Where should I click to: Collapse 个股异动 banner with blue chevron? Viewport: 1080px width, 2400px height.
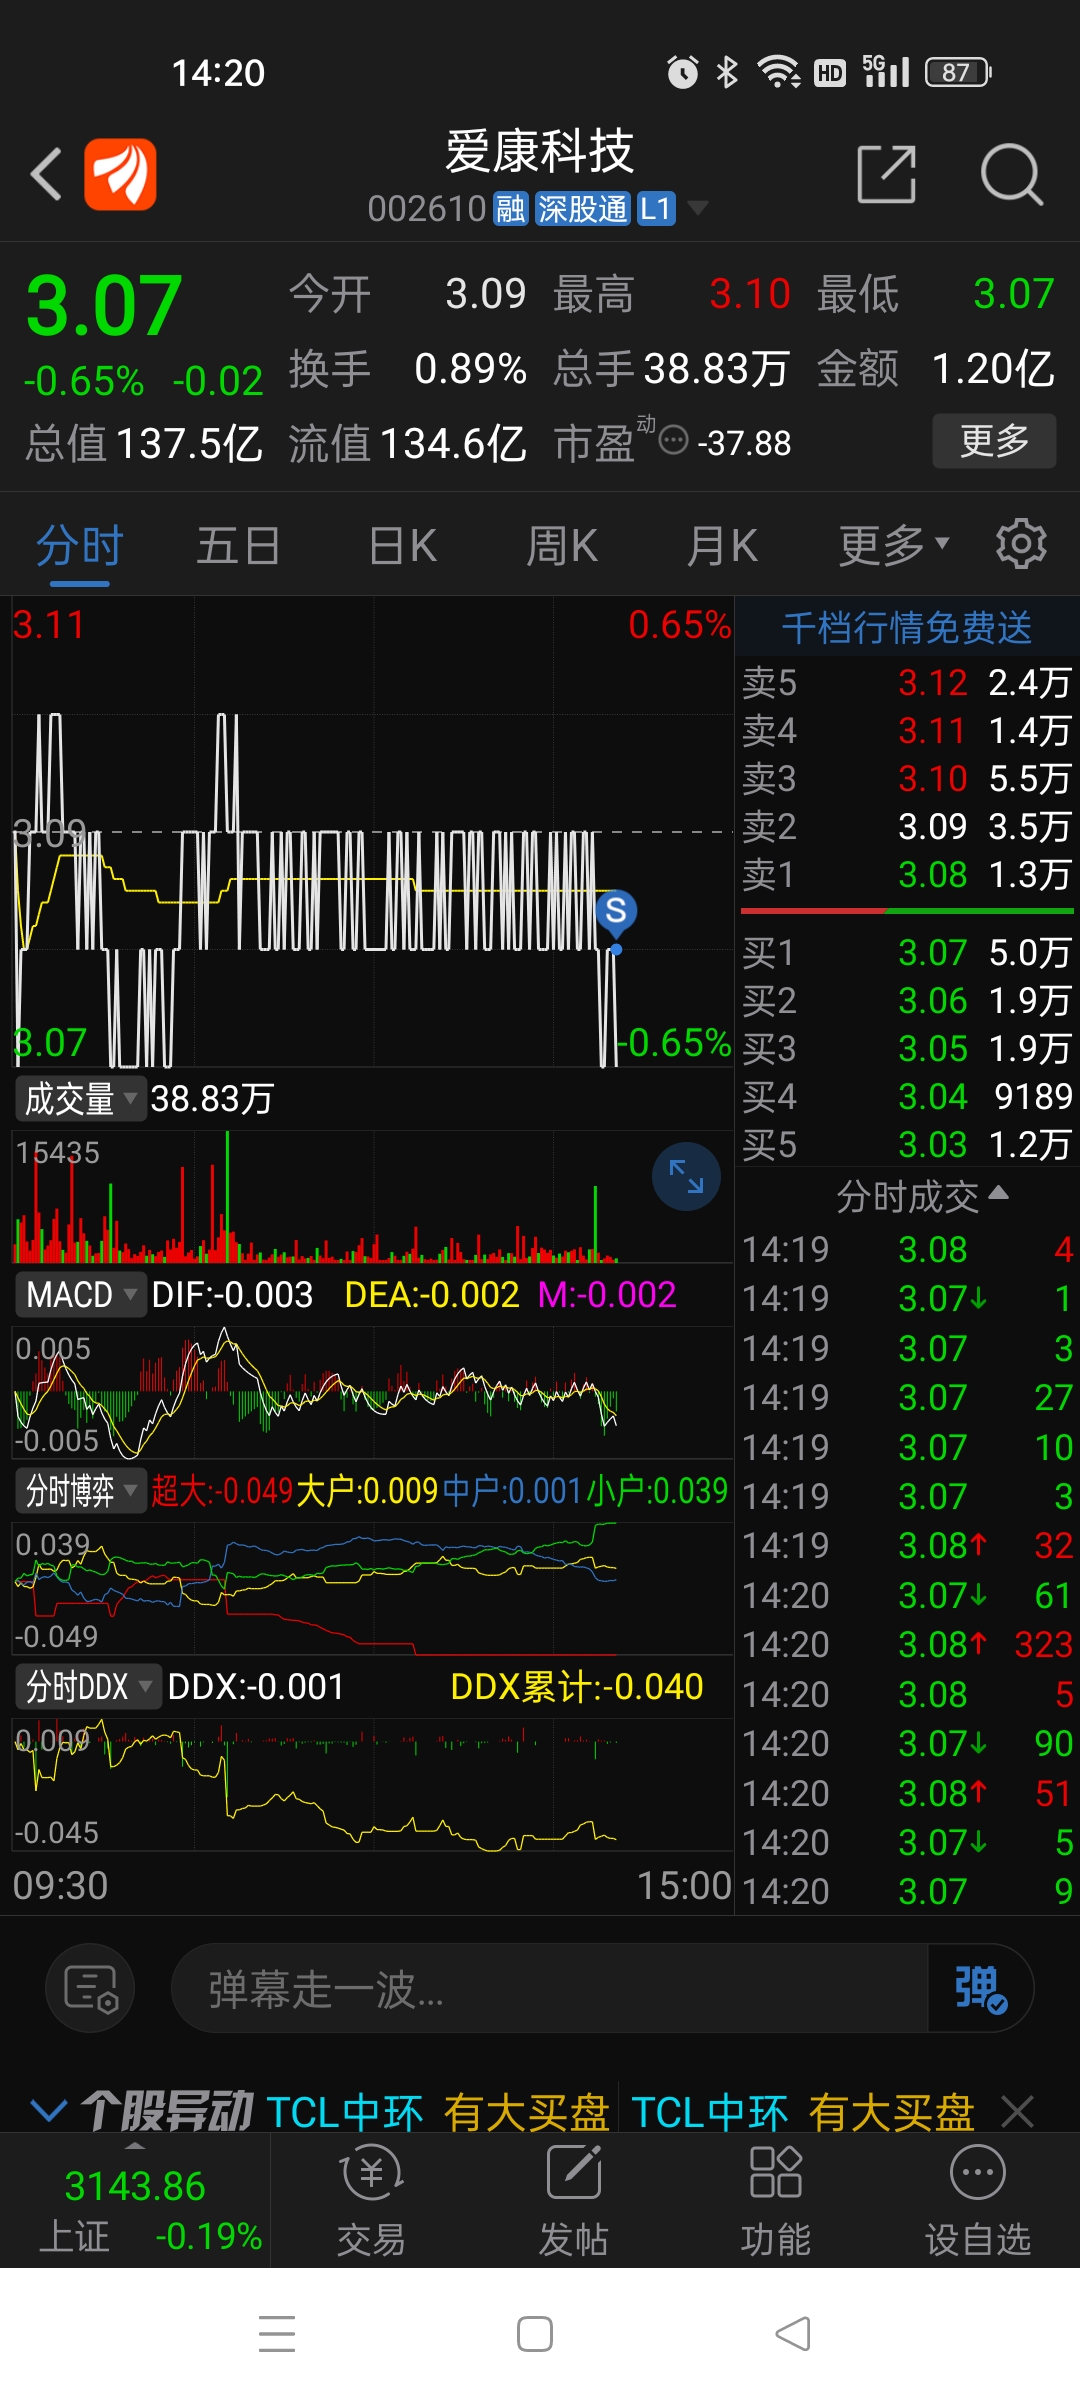49,2110
